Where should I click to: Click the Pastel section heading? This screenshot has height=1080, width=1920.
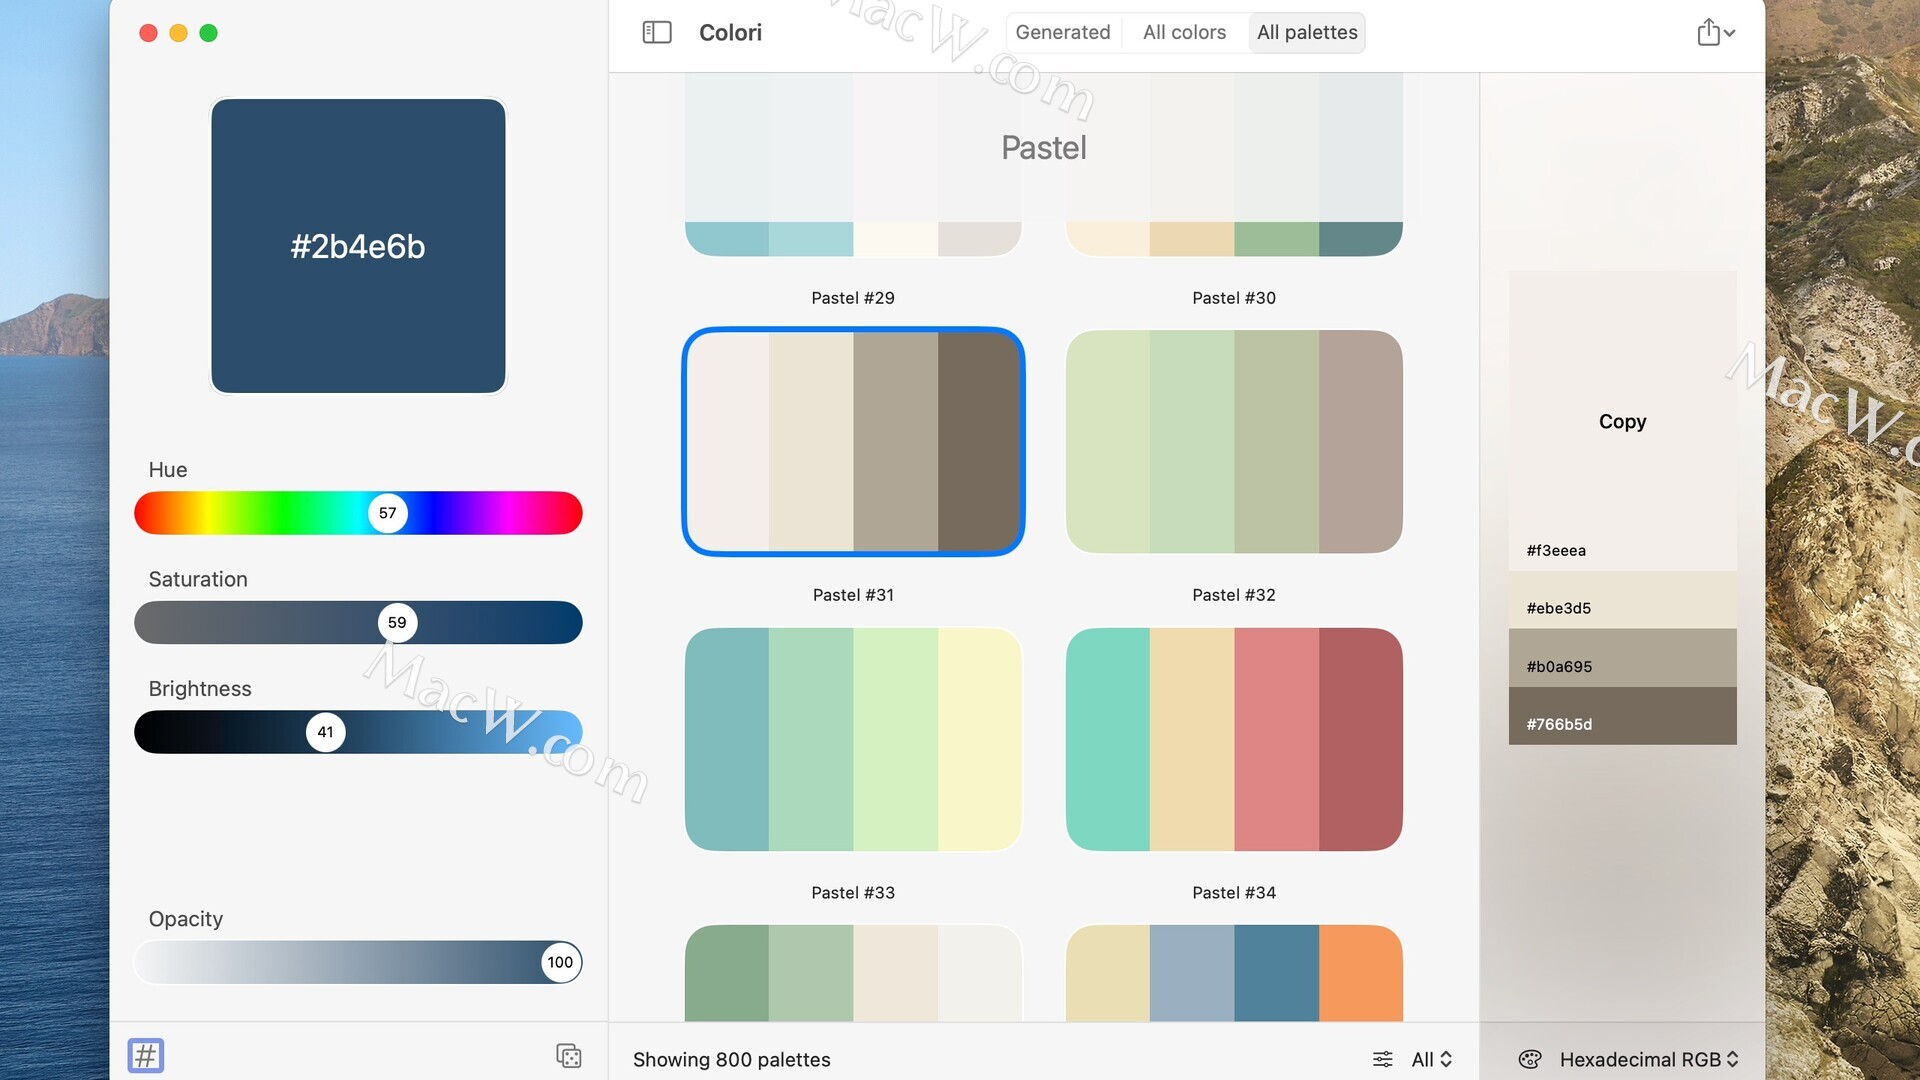pyautogui.click(x=1043, y=148)
